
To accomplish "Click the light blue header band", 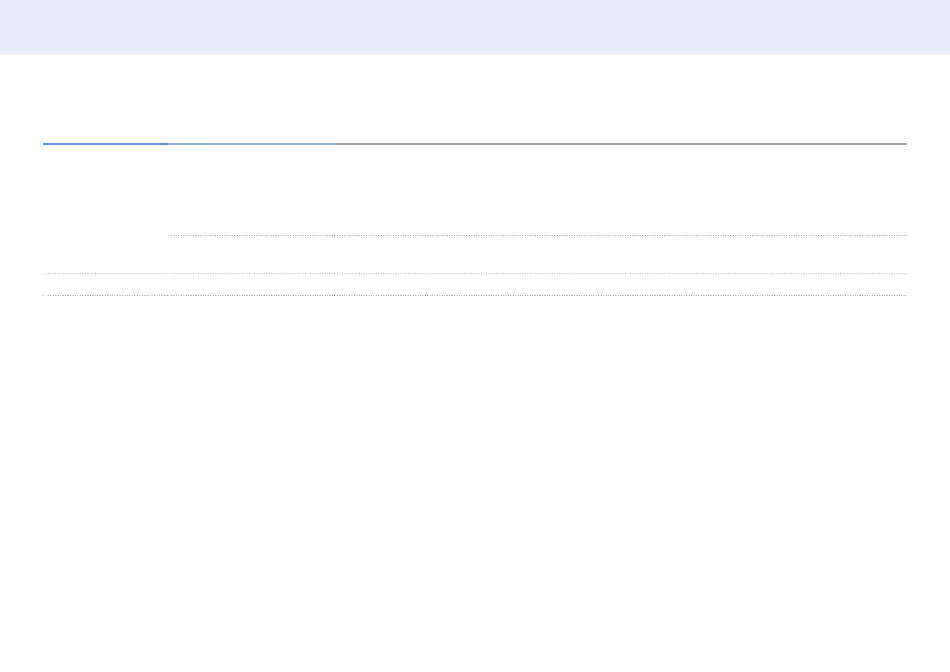I will tap(475, 27).
